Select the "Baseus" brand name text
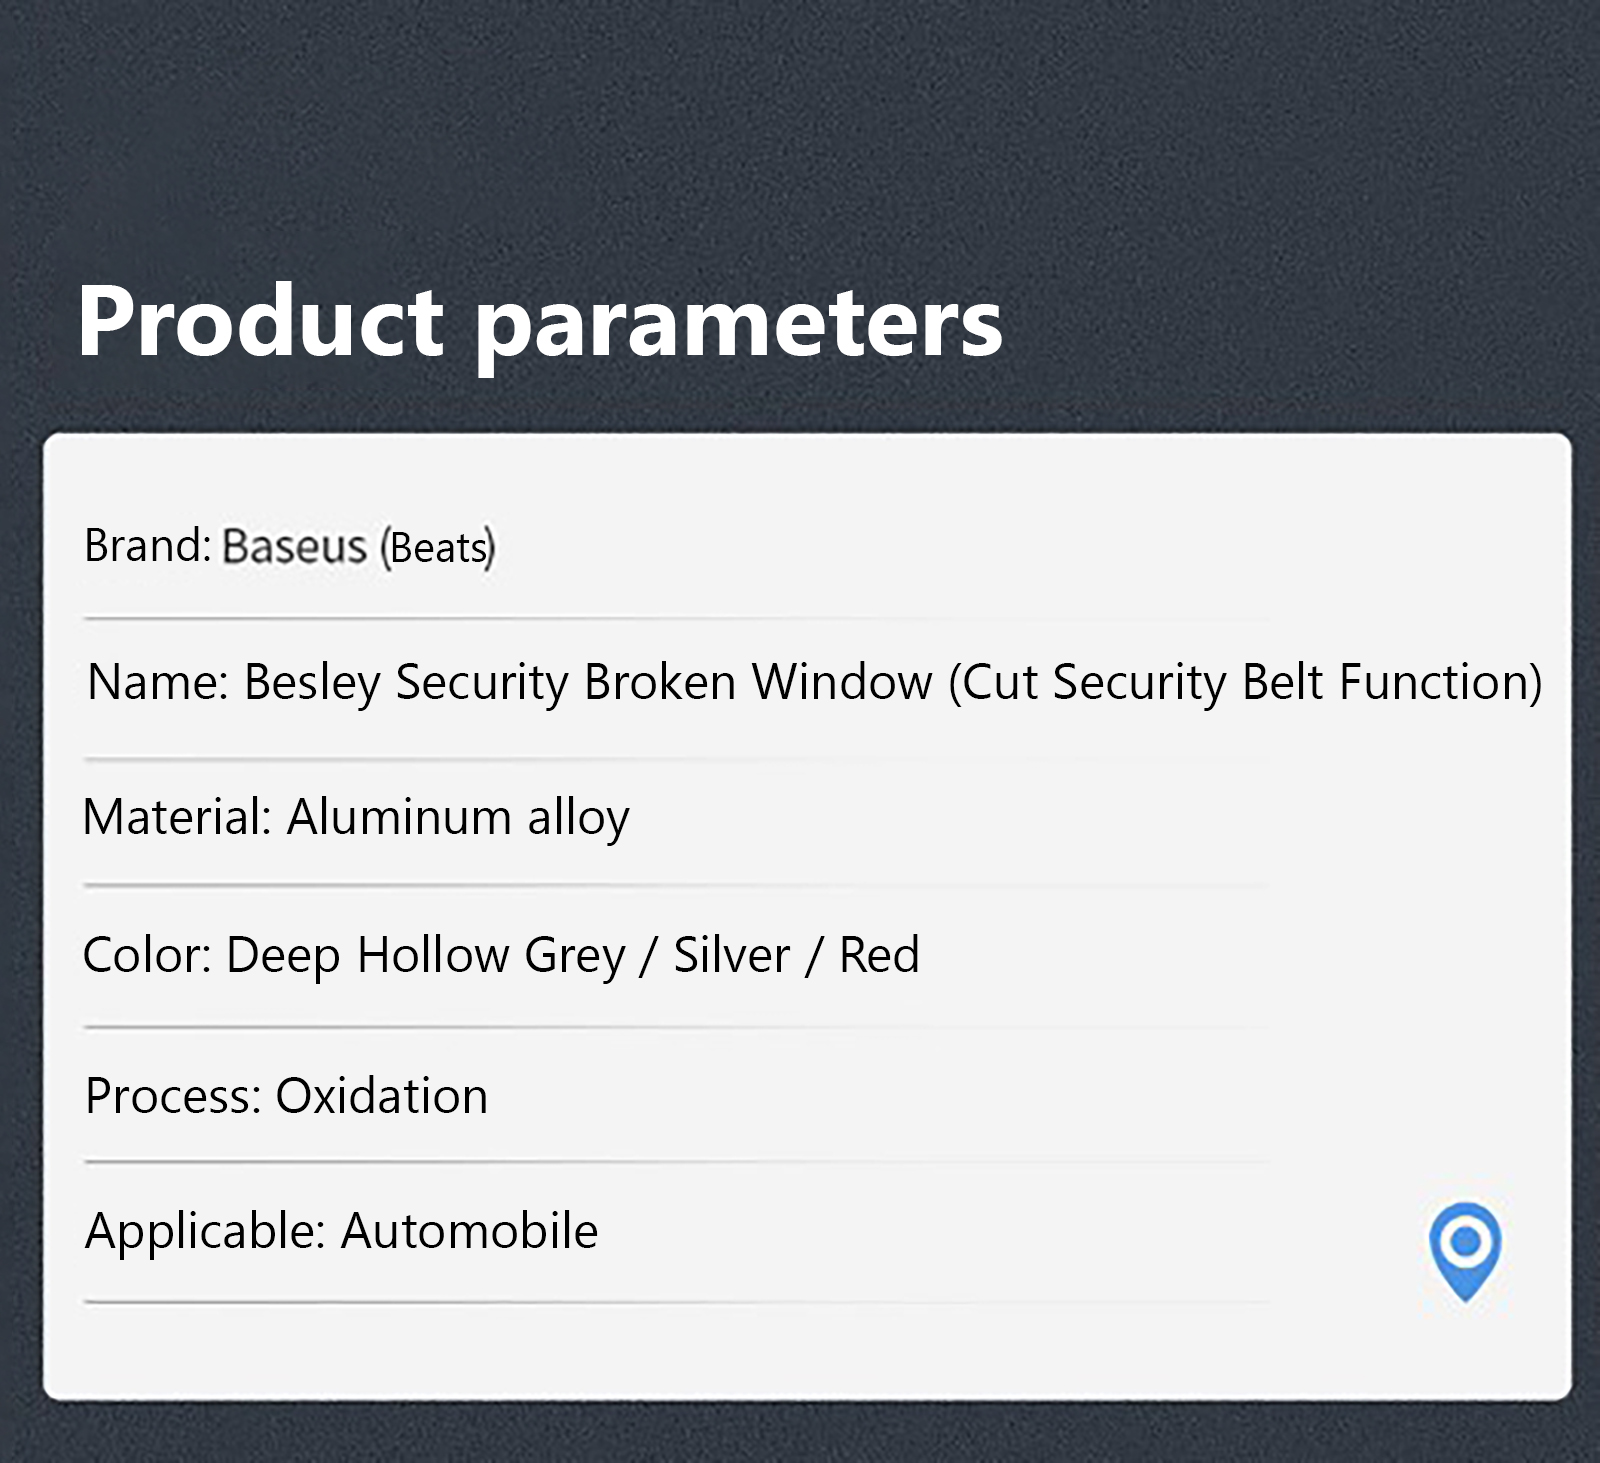Screen dimensions: 1600x1463 click(x=295, y=547)
